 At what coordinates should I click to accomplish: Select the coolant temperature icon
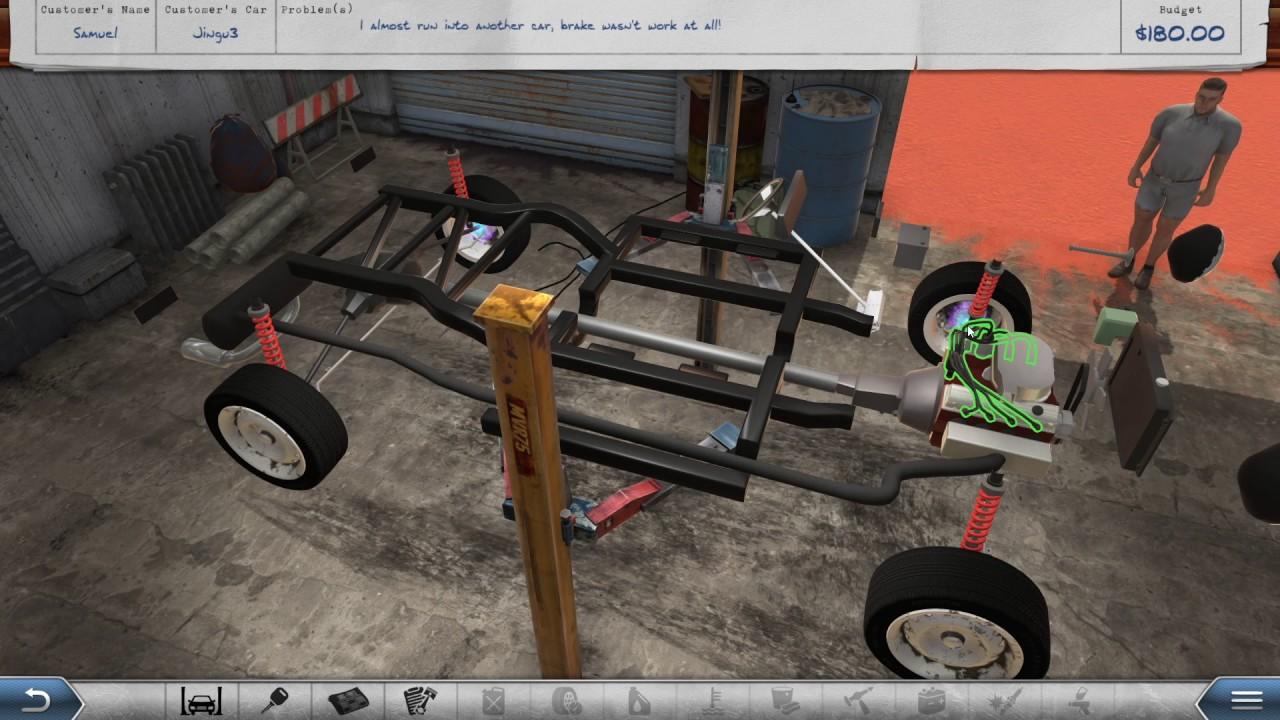(713, 700)
